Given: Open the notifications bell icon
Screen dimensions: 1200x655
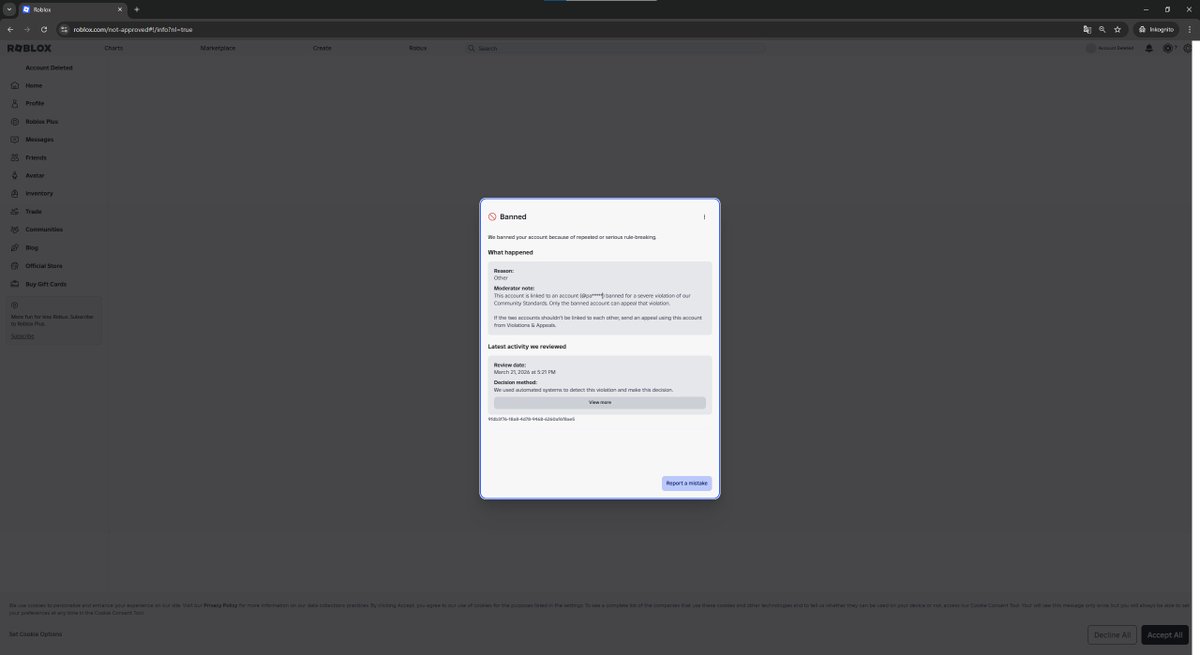Looking at the screenshot, I should click(1149, 48).
